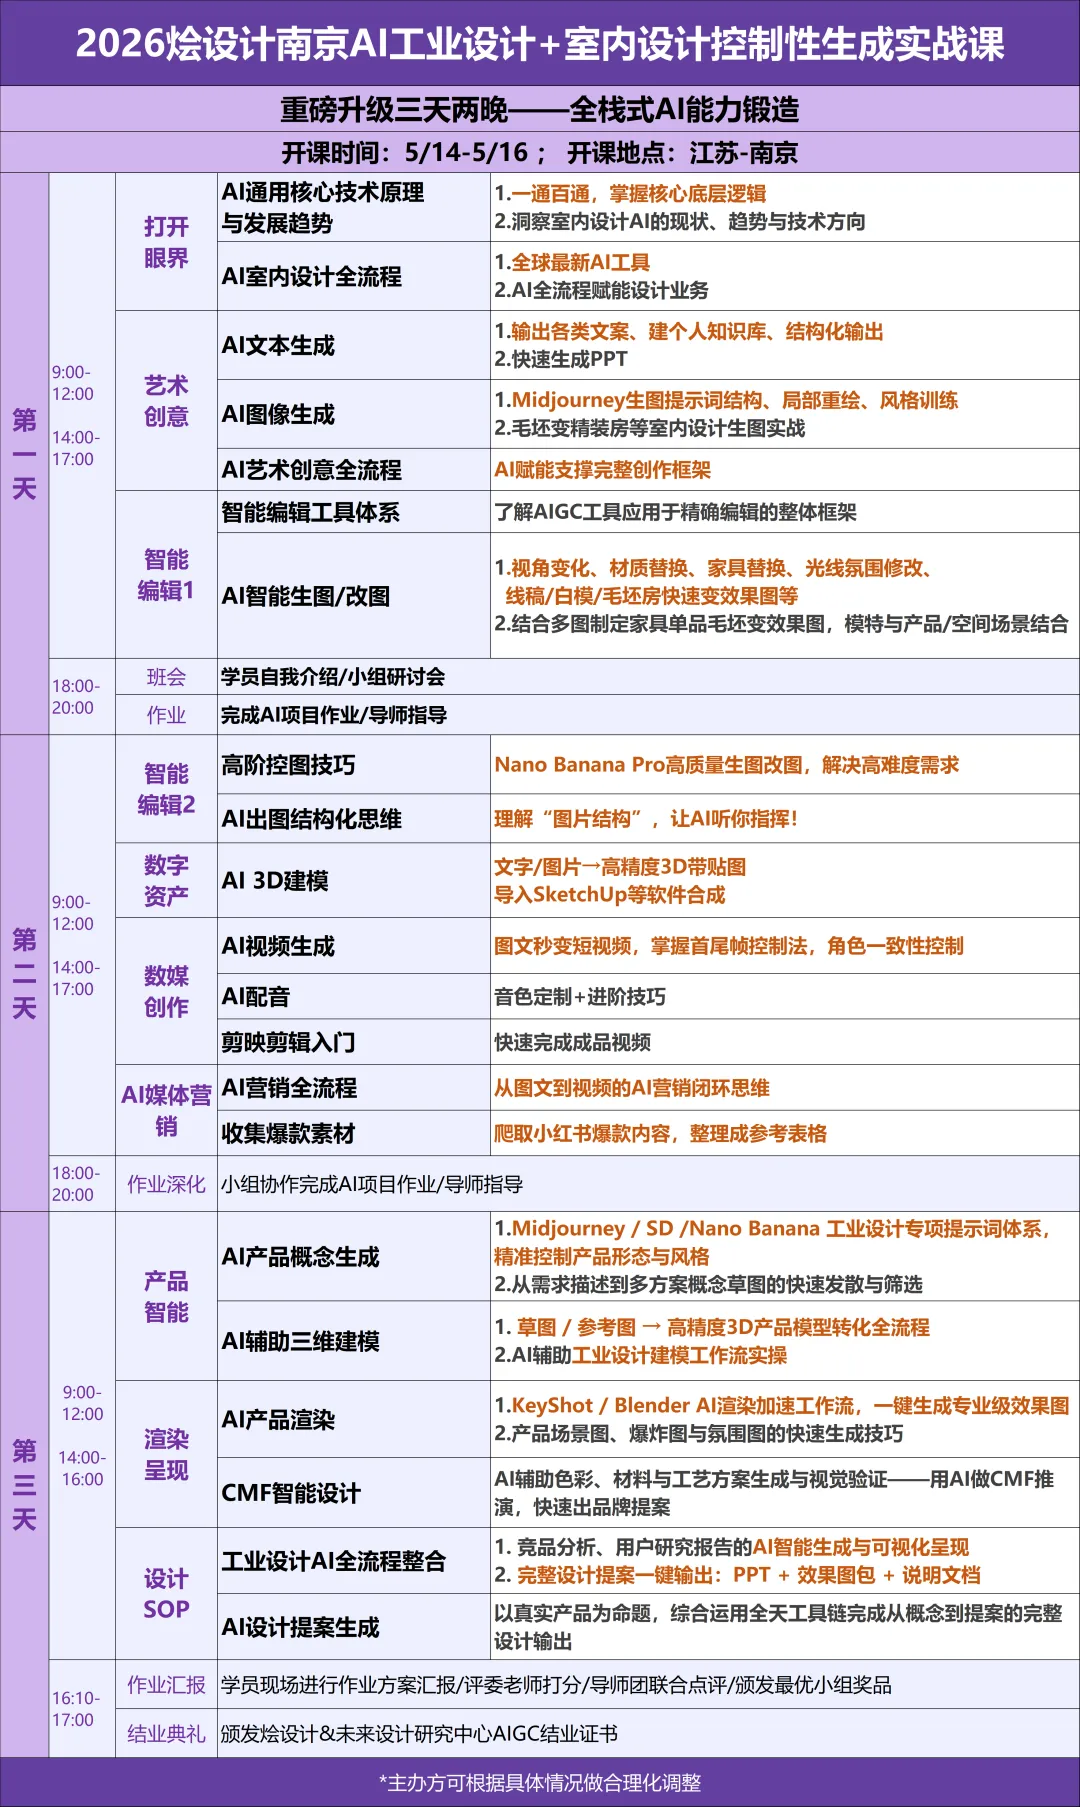Image resolution: width=1080 pixels, height=1807 pixels.
Task: Select the '第三天' day label
Action: pos(24,1484)
